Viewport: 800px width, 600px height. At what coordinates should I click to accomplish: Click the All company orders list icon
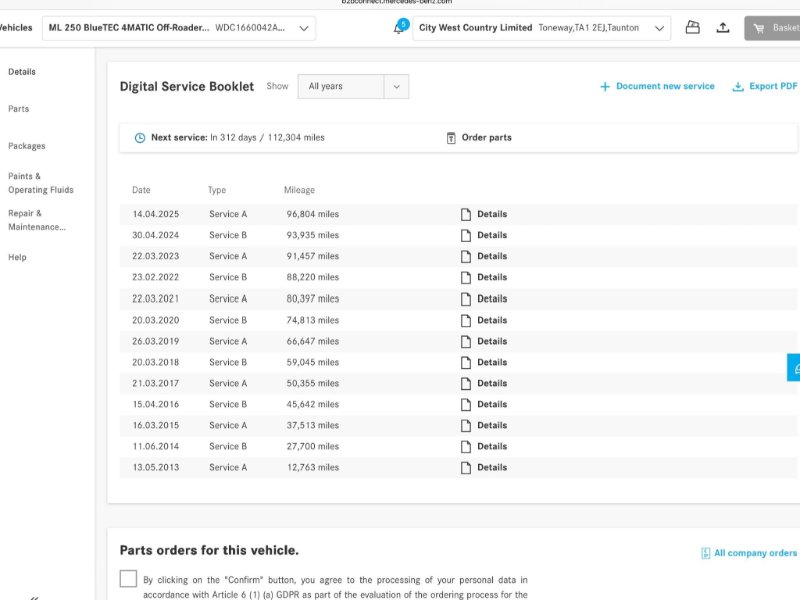pos(706,553)
